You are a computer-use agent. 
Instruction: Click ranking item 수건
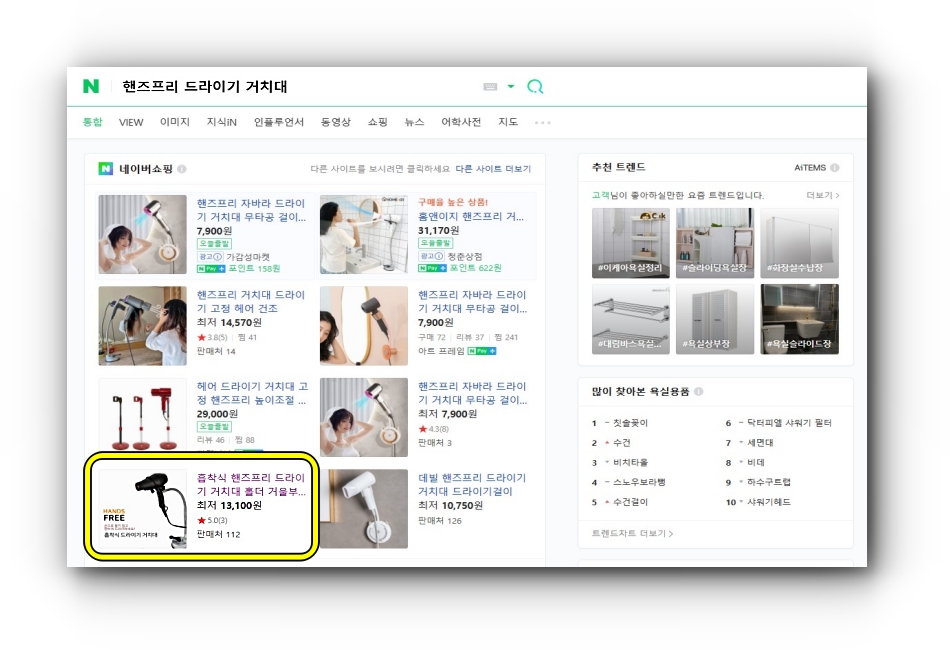point(622,443)
